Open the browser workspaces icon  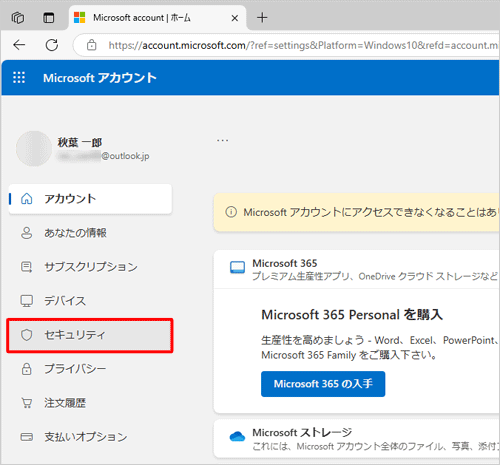(x=18, y=18)
